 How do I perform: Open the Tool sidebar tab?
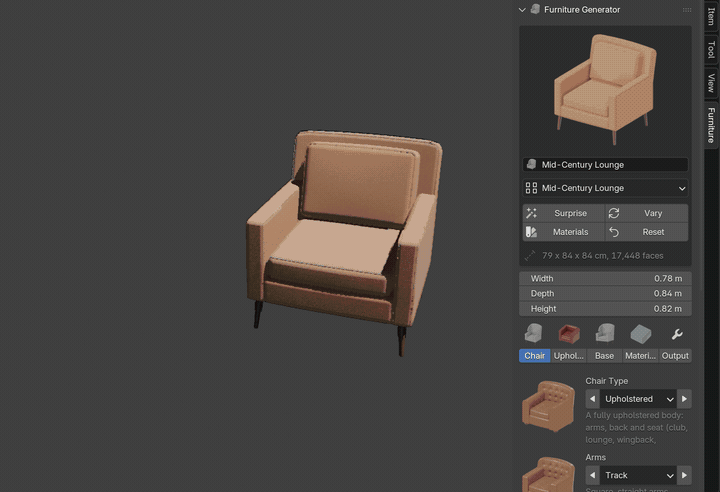711,50
